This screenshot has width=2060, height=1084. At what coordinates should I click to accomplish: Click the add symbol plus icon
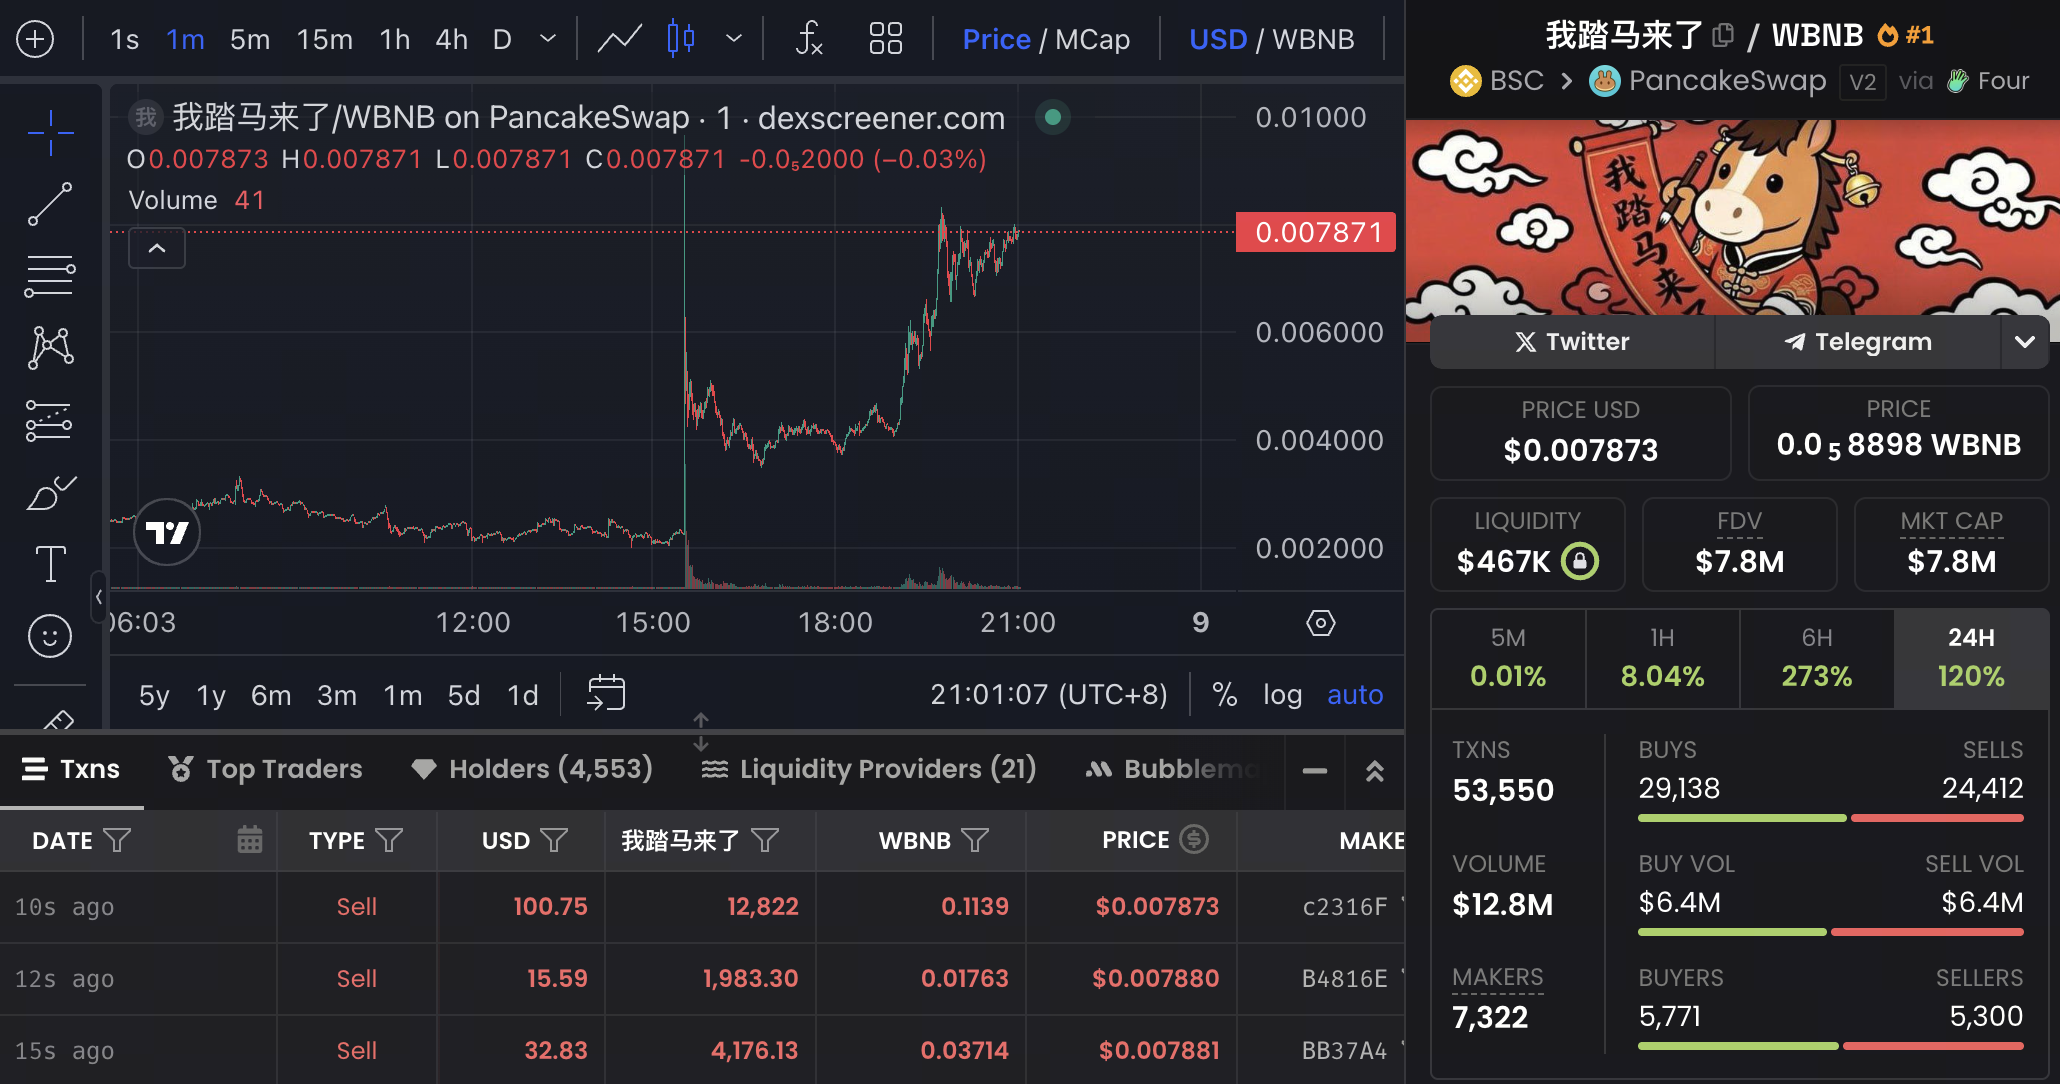tap(35, 40)
